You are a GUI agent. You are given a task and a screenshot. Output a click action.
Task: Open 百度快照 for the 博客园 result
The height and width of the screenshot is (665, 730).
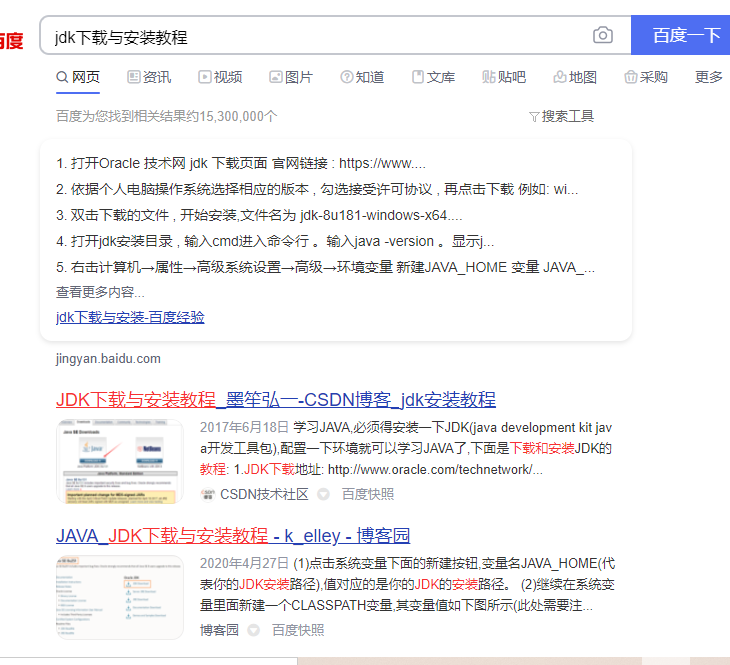[x=298, y=630]
